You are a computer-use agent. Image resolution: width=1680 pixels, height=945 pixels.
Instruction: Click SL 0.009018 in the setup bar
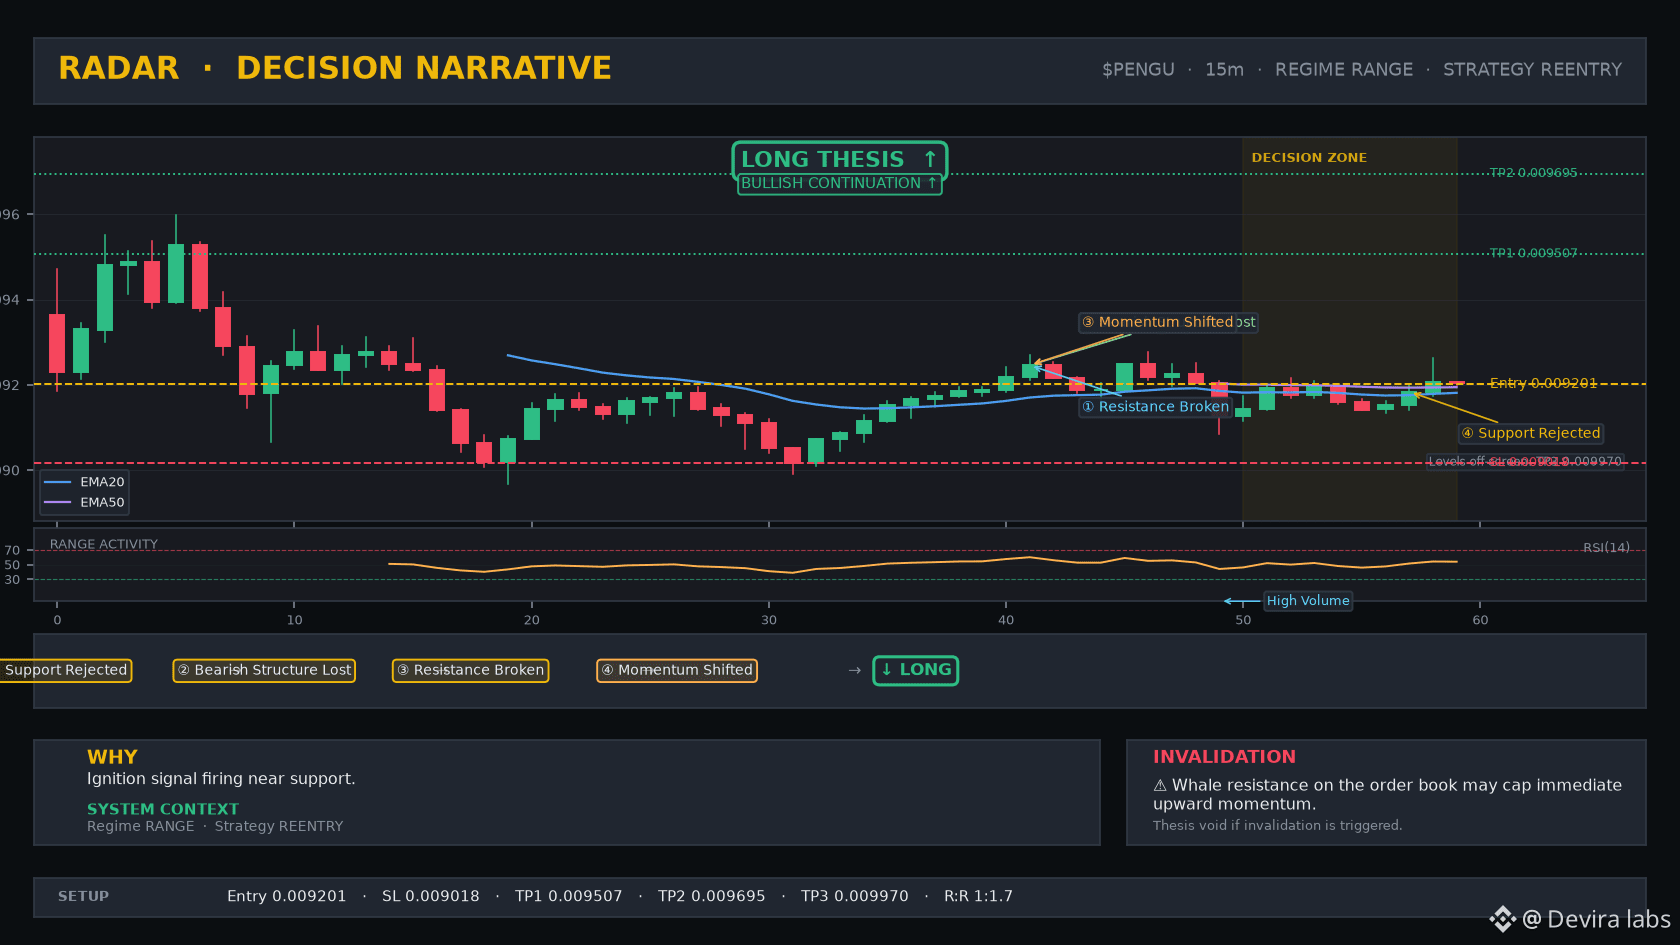[431, 896]
